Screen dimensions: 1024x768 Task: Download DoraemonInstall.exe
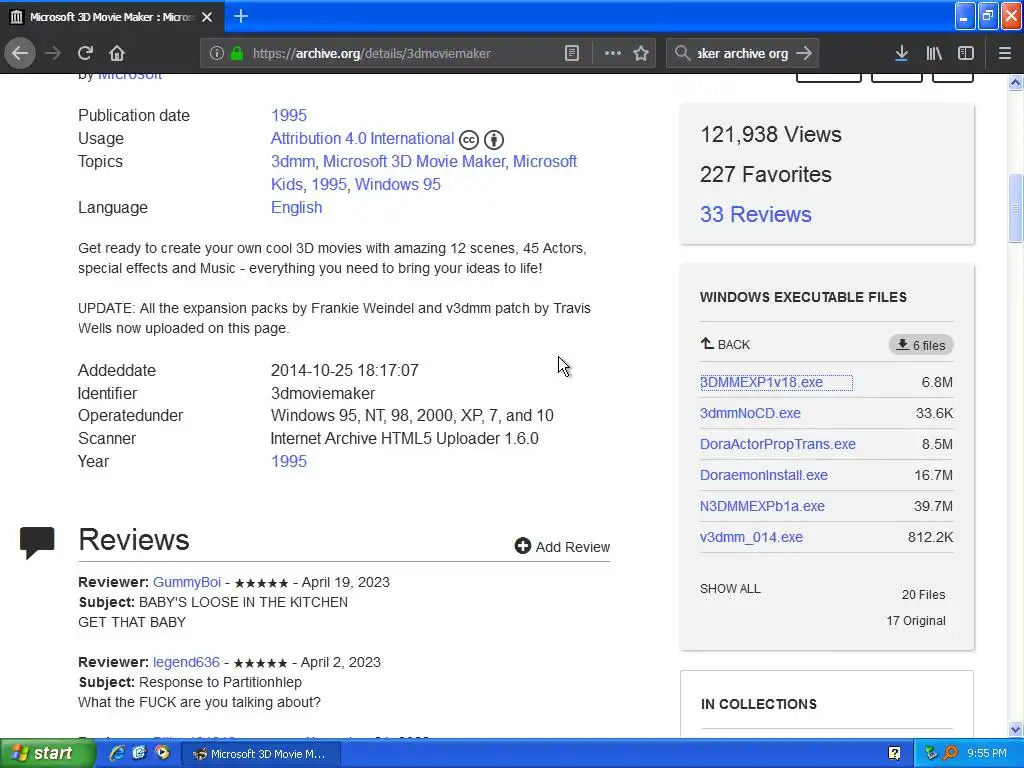(764, 475)
